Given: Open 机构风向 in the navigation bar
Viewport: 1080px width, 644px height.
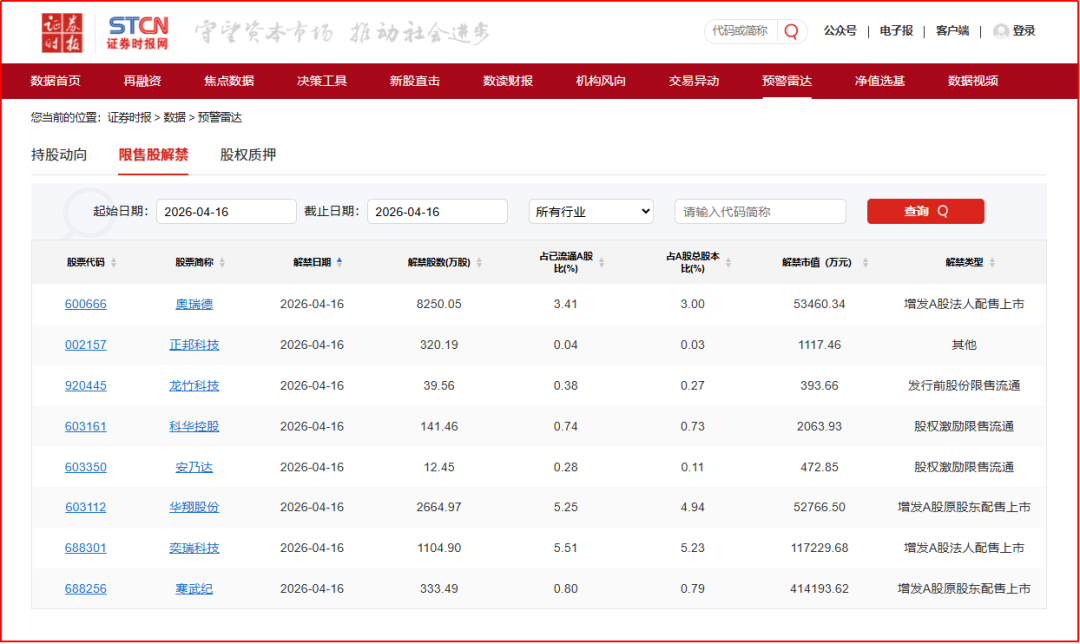Looking at the screenshot, I should pos(601,81).
